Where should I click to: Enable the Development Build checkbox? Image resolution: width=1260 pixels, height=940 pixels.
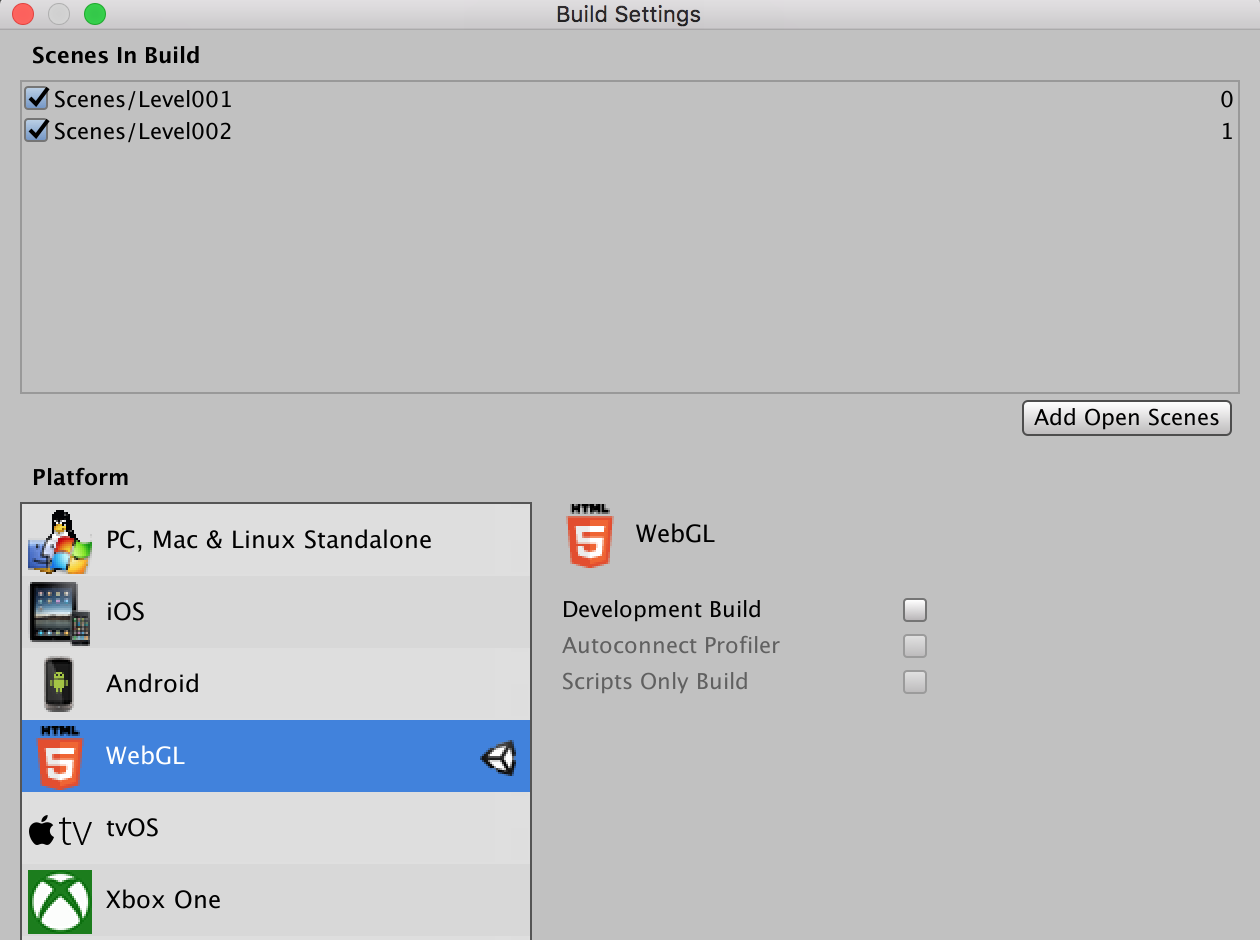915,610
